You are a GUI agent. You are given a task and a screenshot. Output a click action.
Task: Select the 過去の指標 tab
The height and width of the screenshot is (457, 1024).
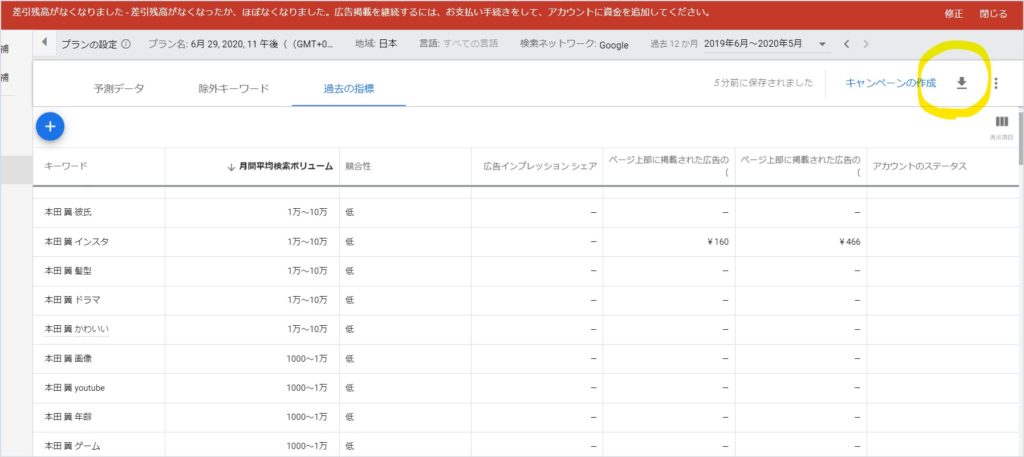pyautogui.click(x=349, y=89)
